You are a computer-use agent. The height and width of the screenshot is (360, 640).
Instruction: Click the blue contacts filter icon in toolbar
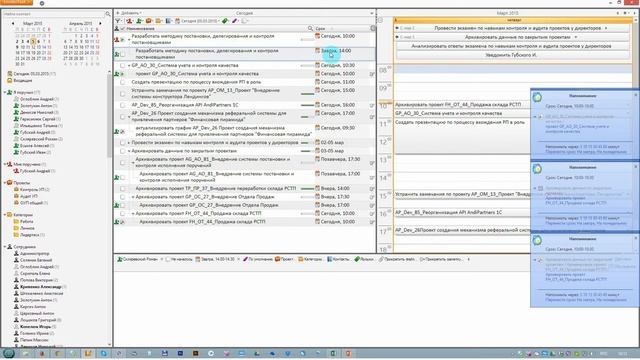point(168,21)
